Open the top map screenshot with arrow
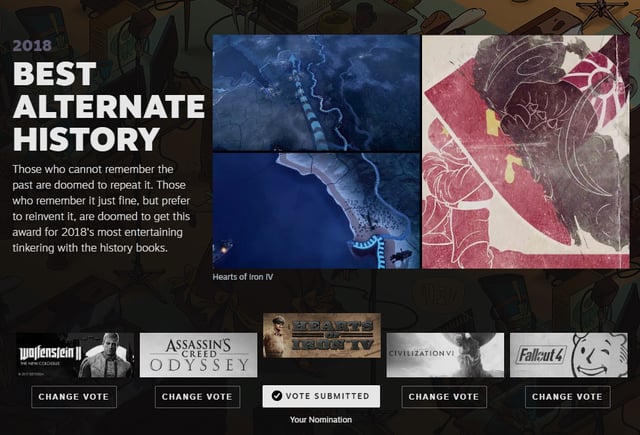The width and height of the screenshot is (640, 435). tap(316, 93)
